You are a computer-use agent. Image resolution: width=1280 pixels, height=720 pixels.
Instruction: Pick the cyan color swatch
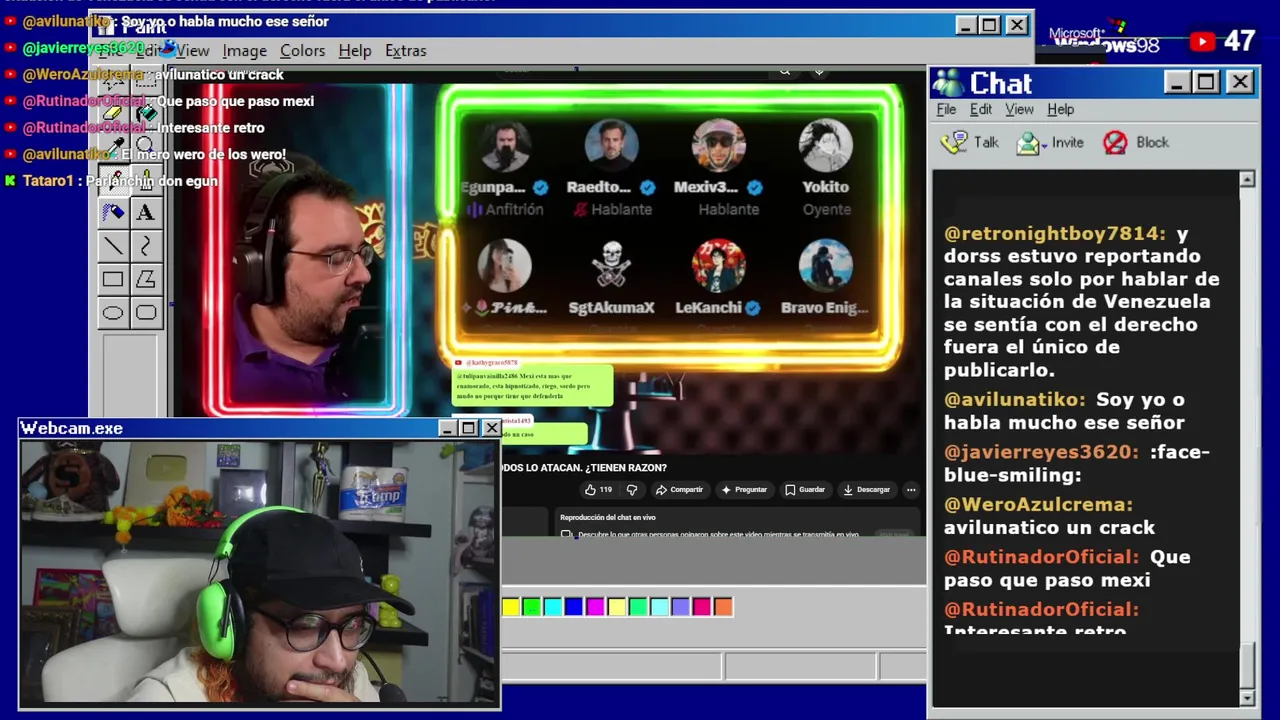coord(553,606)
